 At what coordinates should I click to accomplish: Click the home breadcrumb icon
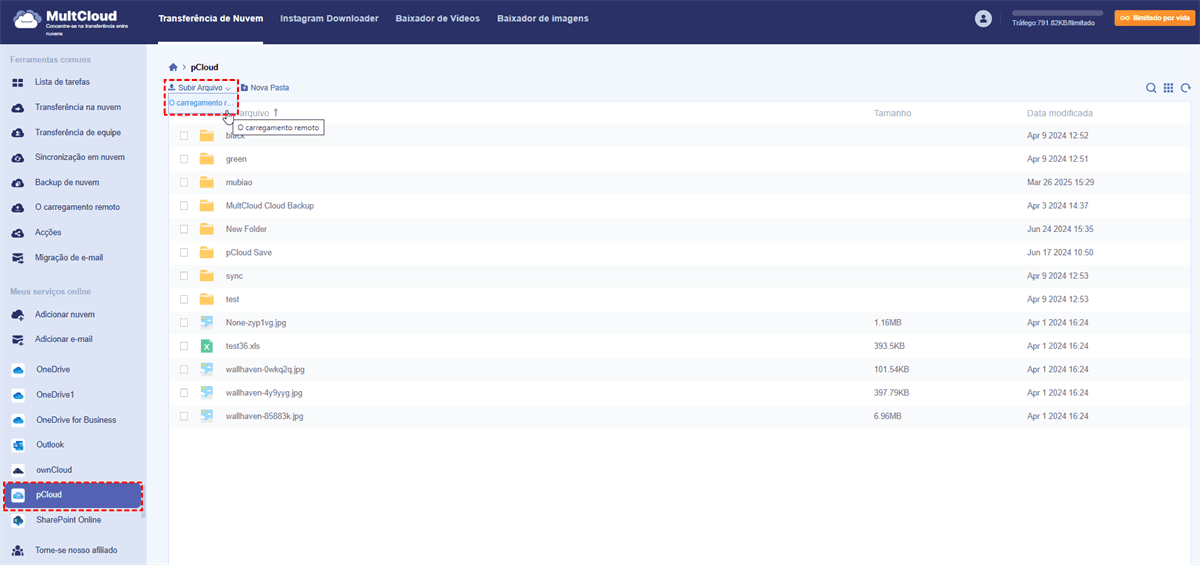pos(173,67)
